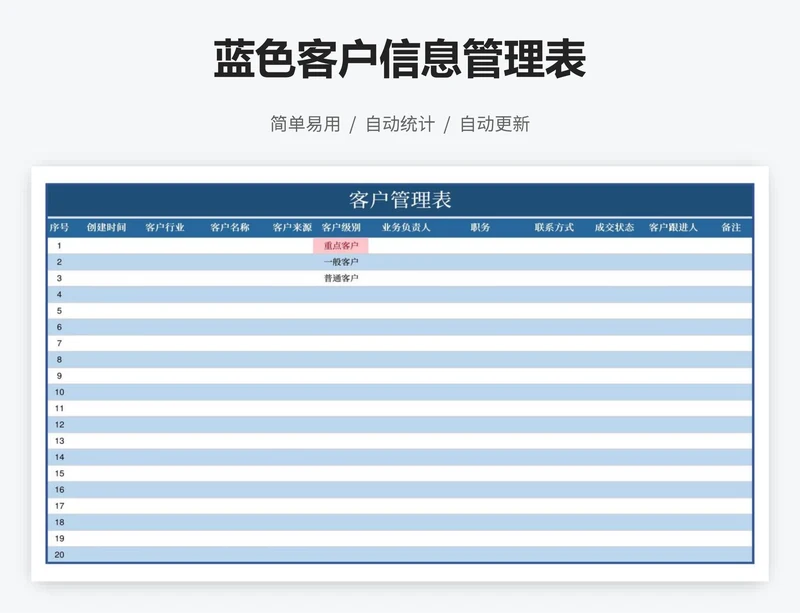Select the 备注 column header
The image size is (800, 613).
coord(731,227)
